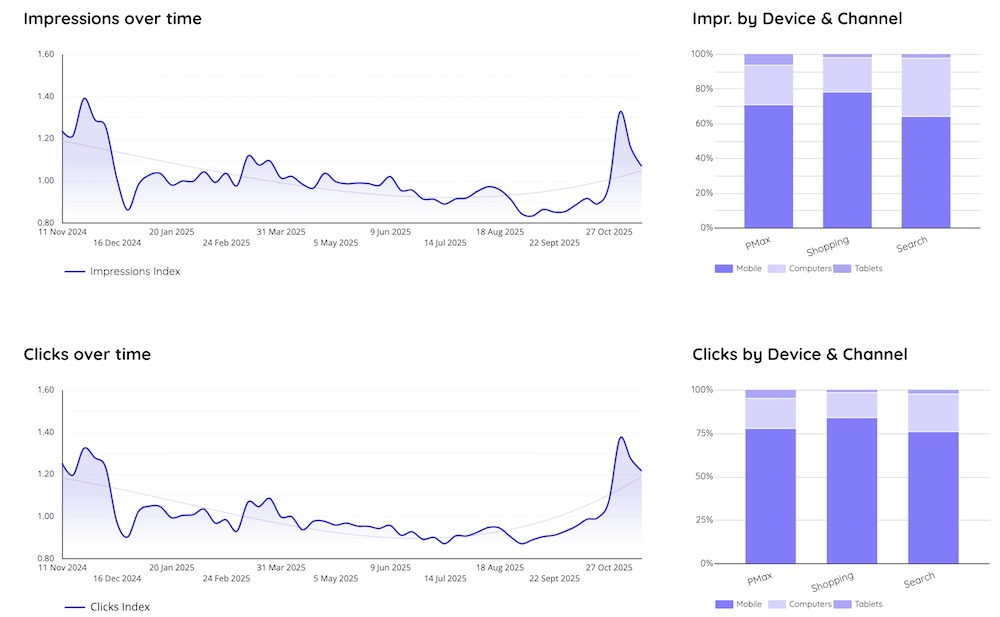1000x617 pixels.
Task: Select Shopping Mobile bar segment in impressions chart
Action: tap(847, 160)
